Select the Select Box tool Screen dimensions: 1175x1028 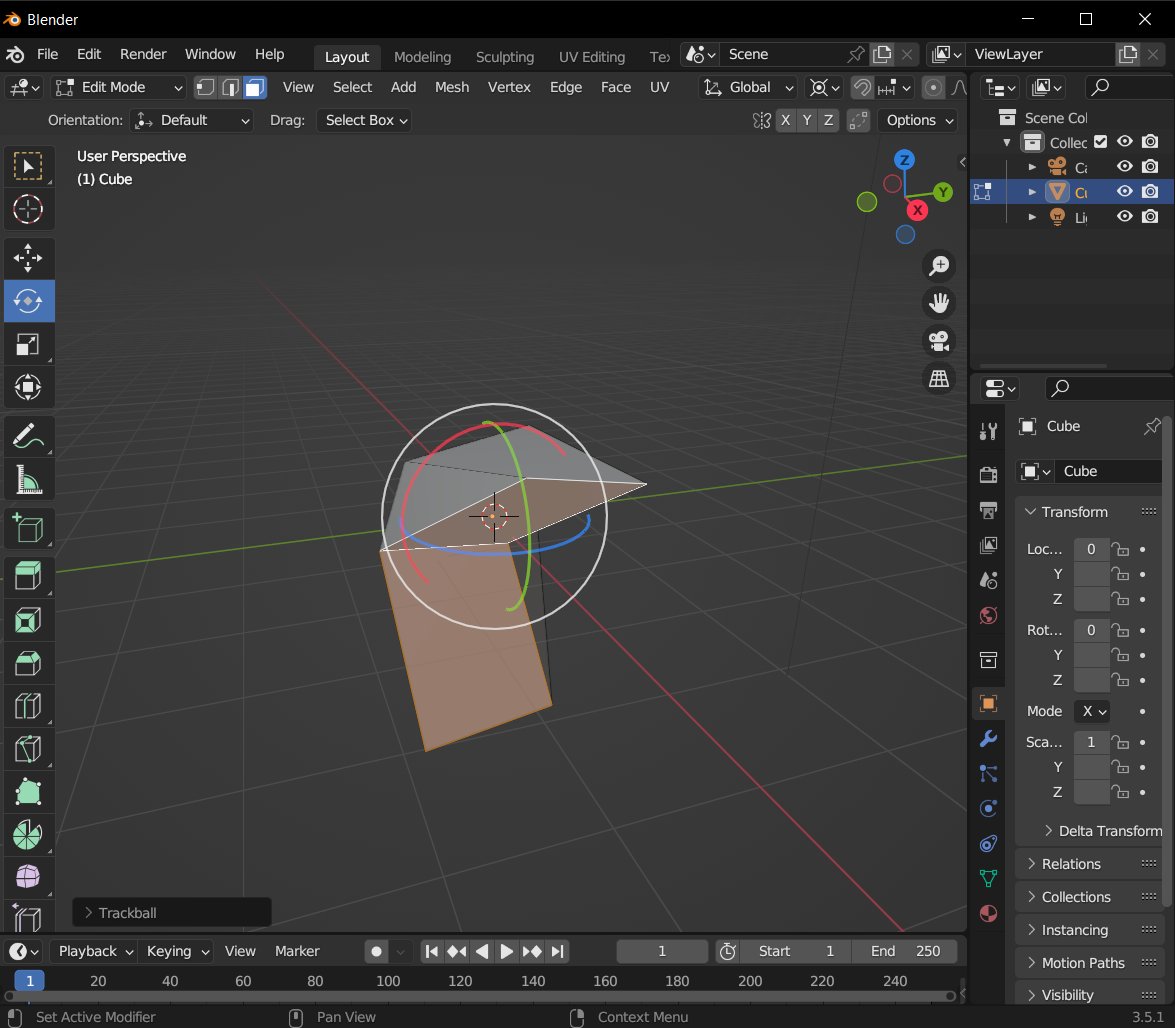pos(28,166)
